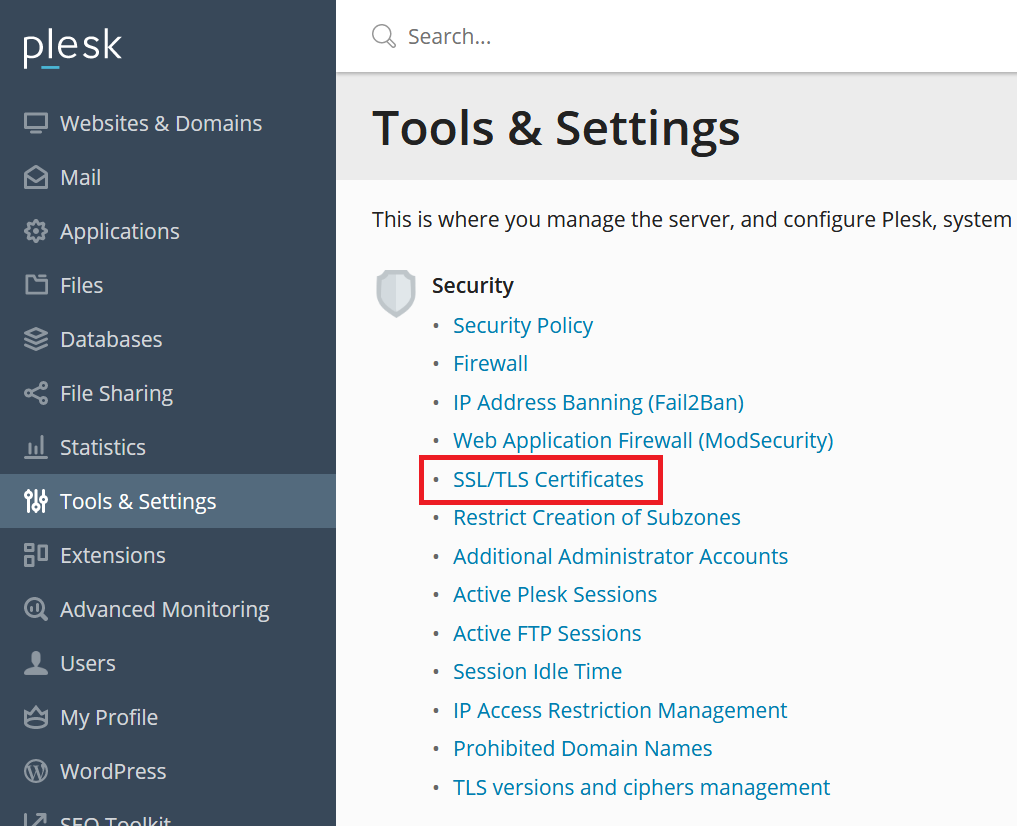1017x826 pixels.
Task: Click the Applications gear icon
Action: (x=36, y=231)
